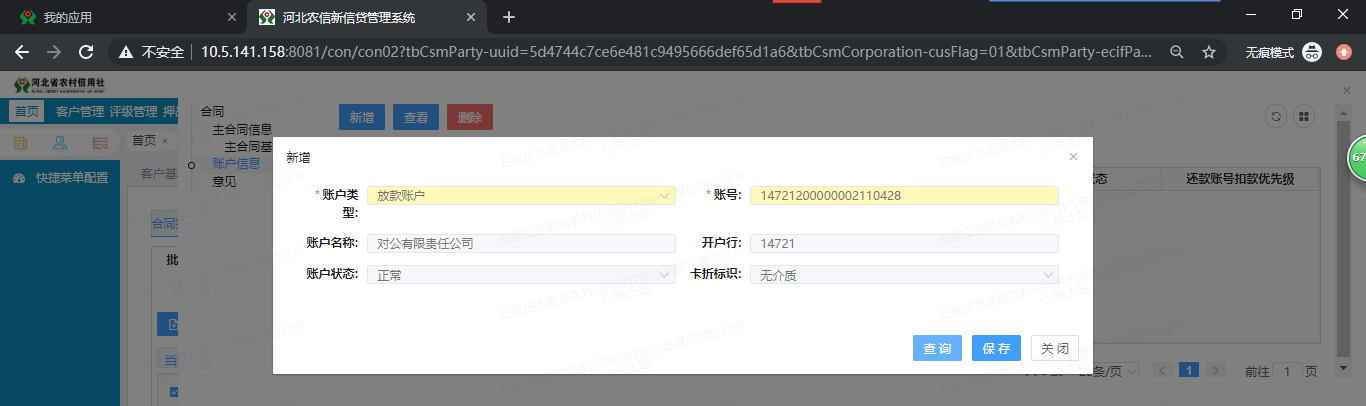Click the 关闭 button in dialog
Viewport: 1366px width, 406px height.
click(x=1054, y=348)
